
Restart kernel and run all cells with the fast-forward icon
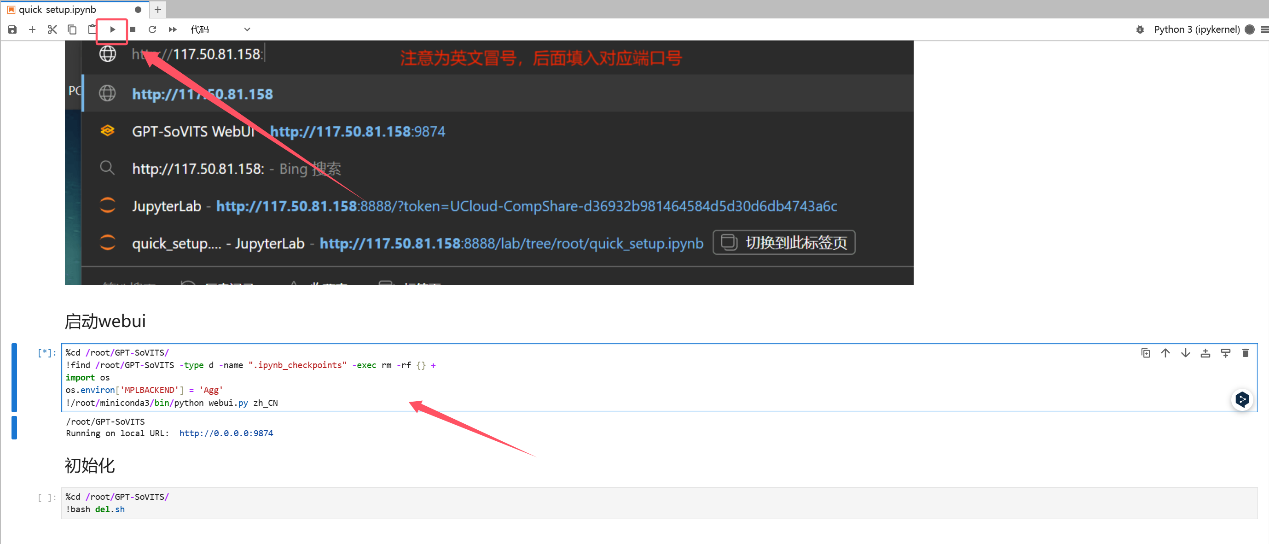[173, 30]
